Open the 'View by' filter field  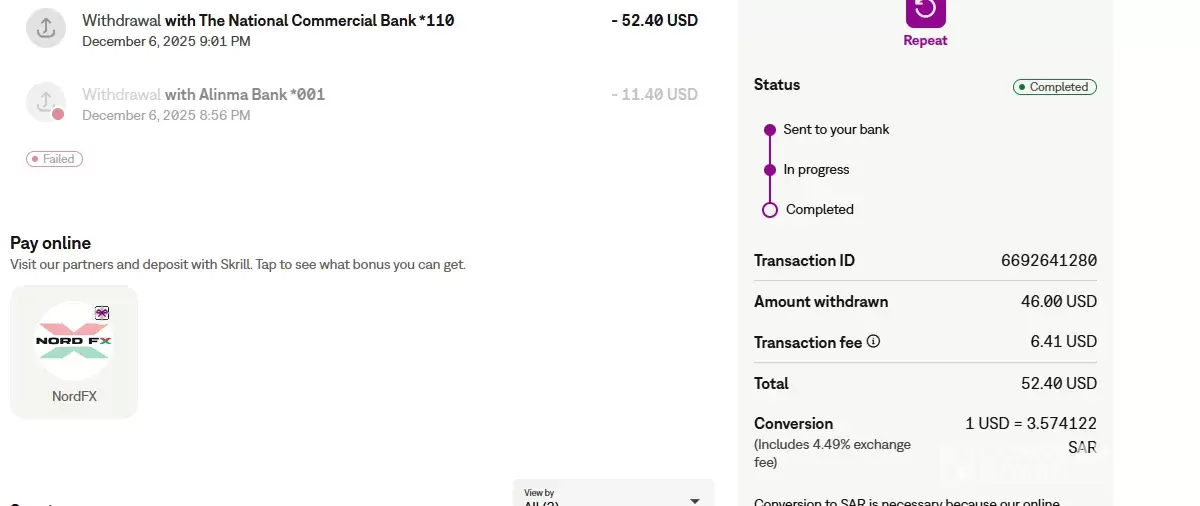click(600, 497)
